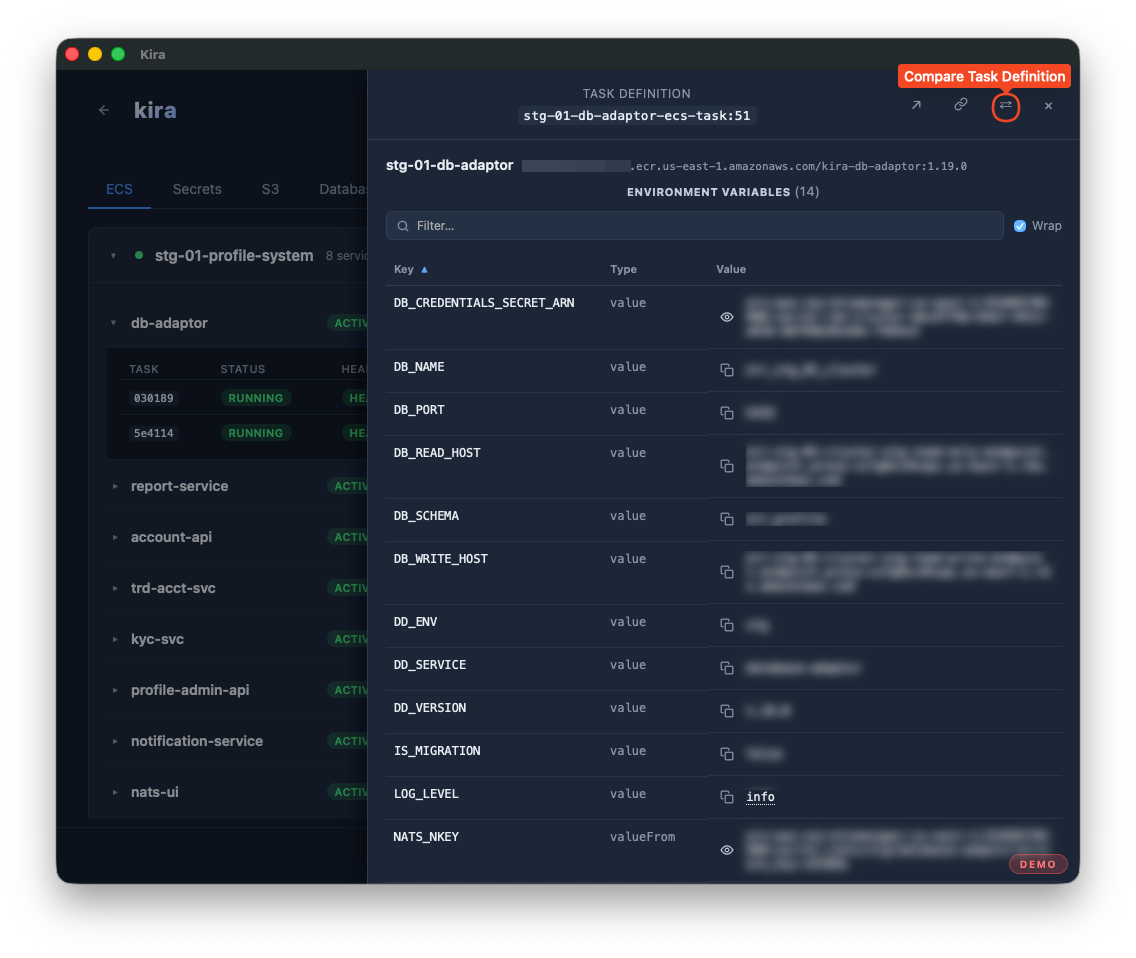Expand the notification-service row

pos(115,741)
